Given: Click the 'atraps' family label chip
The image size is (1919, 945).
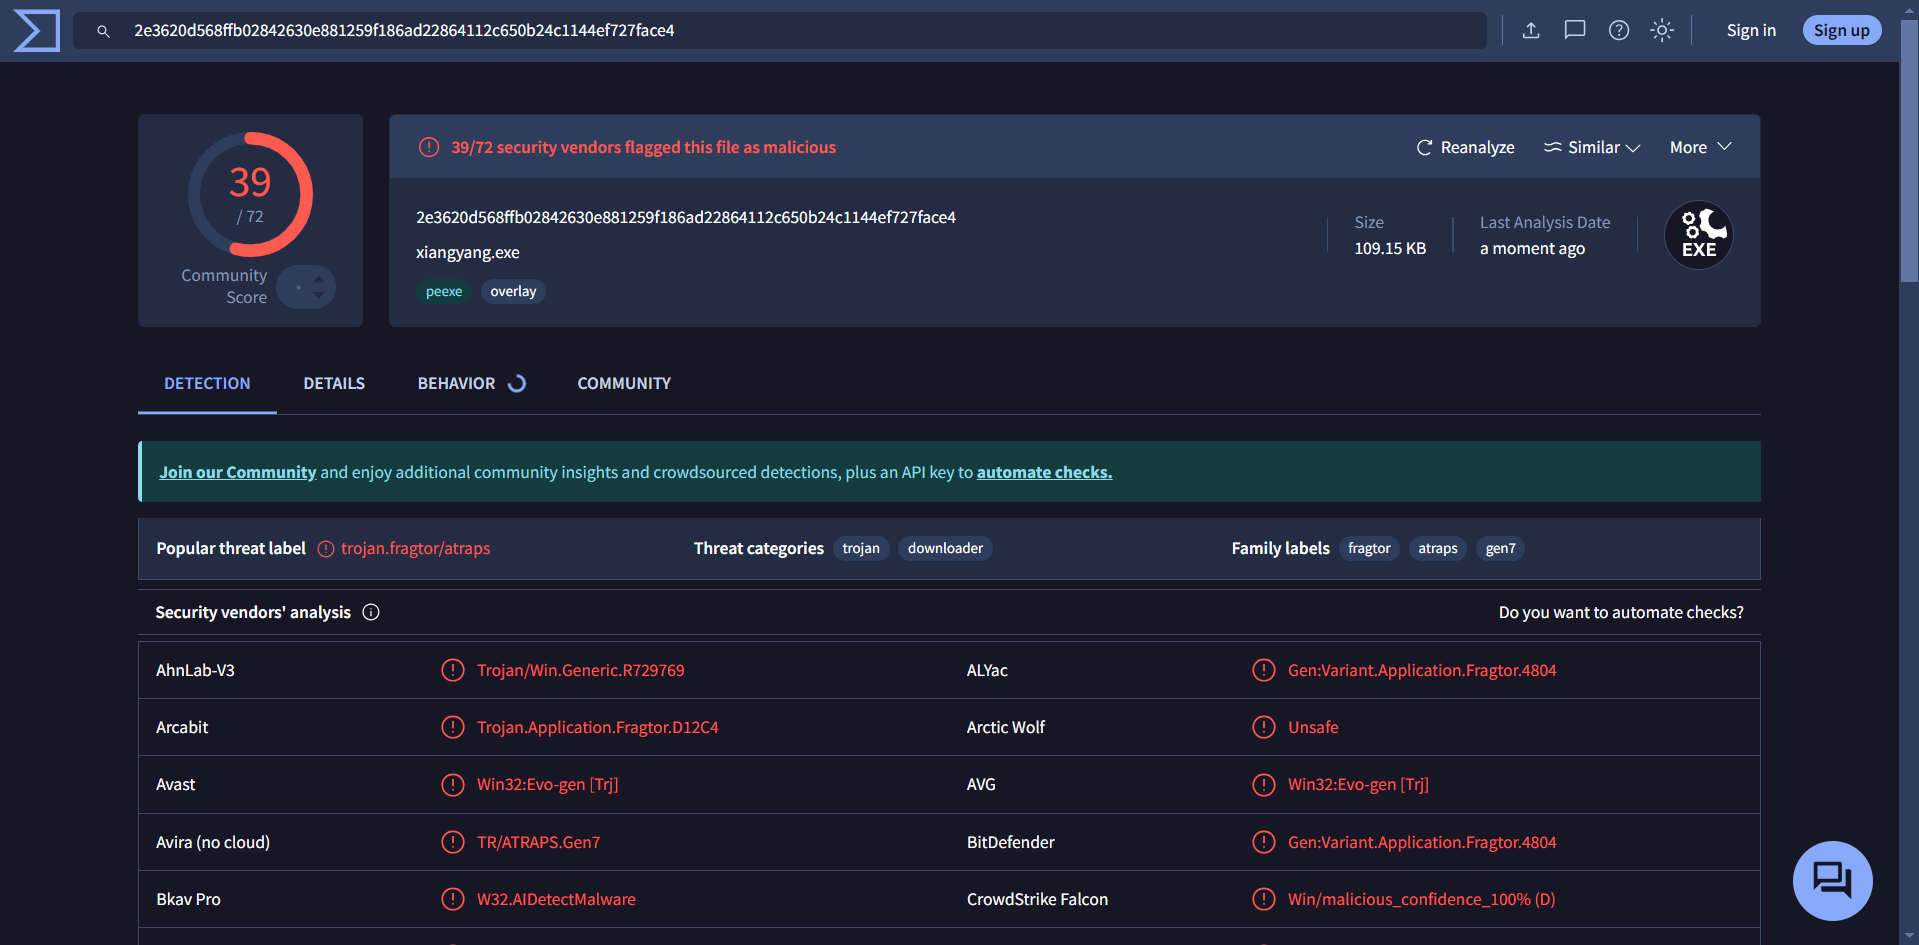Looking at the screenshot, I should 1438,549.
